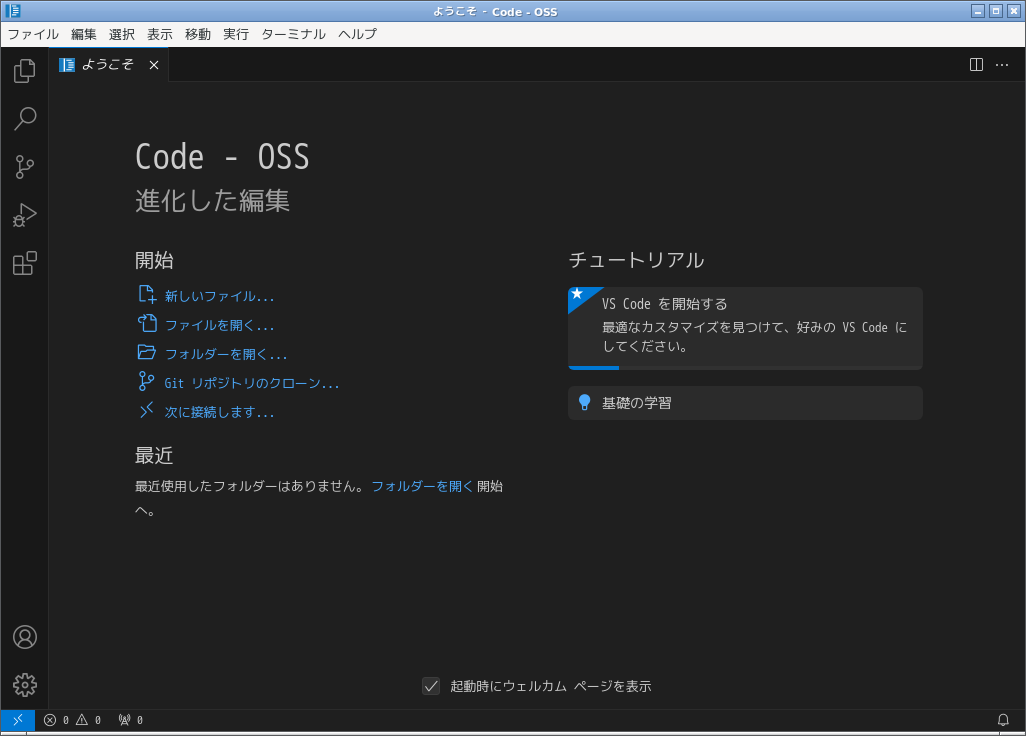Screen dimensions: 1026x736
Task: Open the Explorer view in activity bar
Action: tap(24, 71)
